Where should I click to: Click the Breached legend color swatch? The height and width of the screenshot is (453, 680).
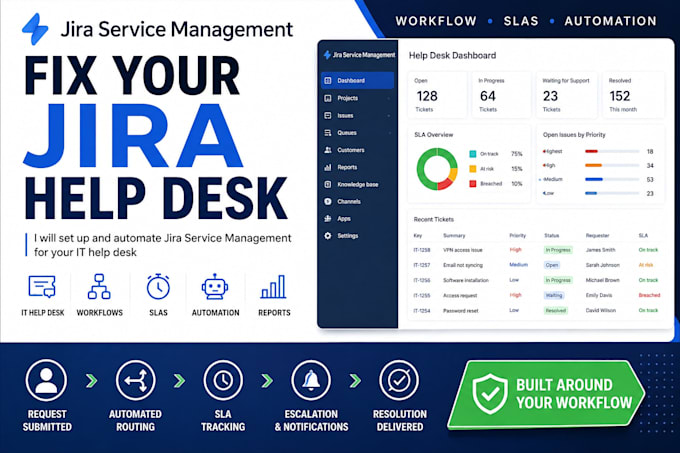pos(473,184)
